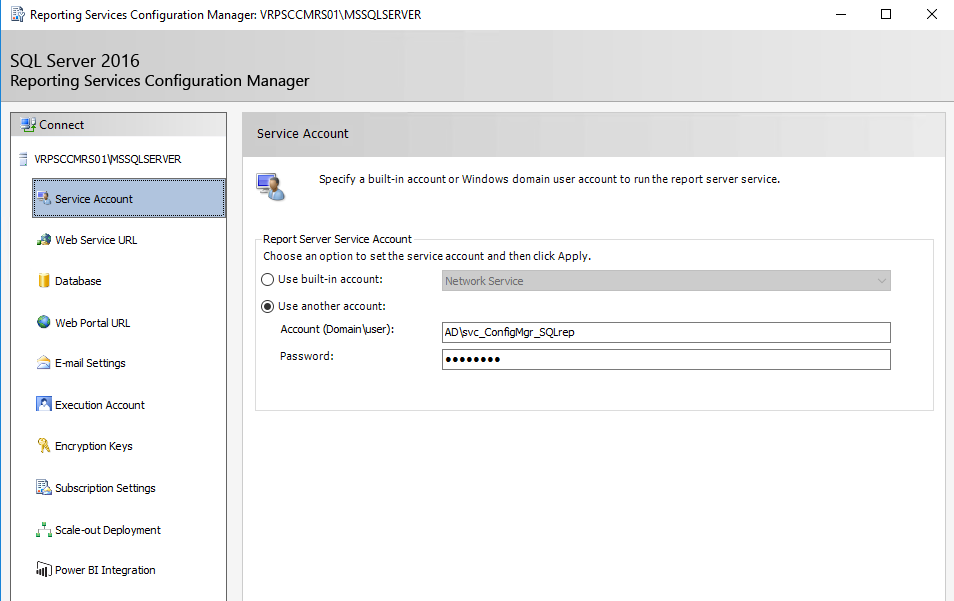Open the Network Service account dropdown
Viewport: 954px width, 601px height.
666,280
